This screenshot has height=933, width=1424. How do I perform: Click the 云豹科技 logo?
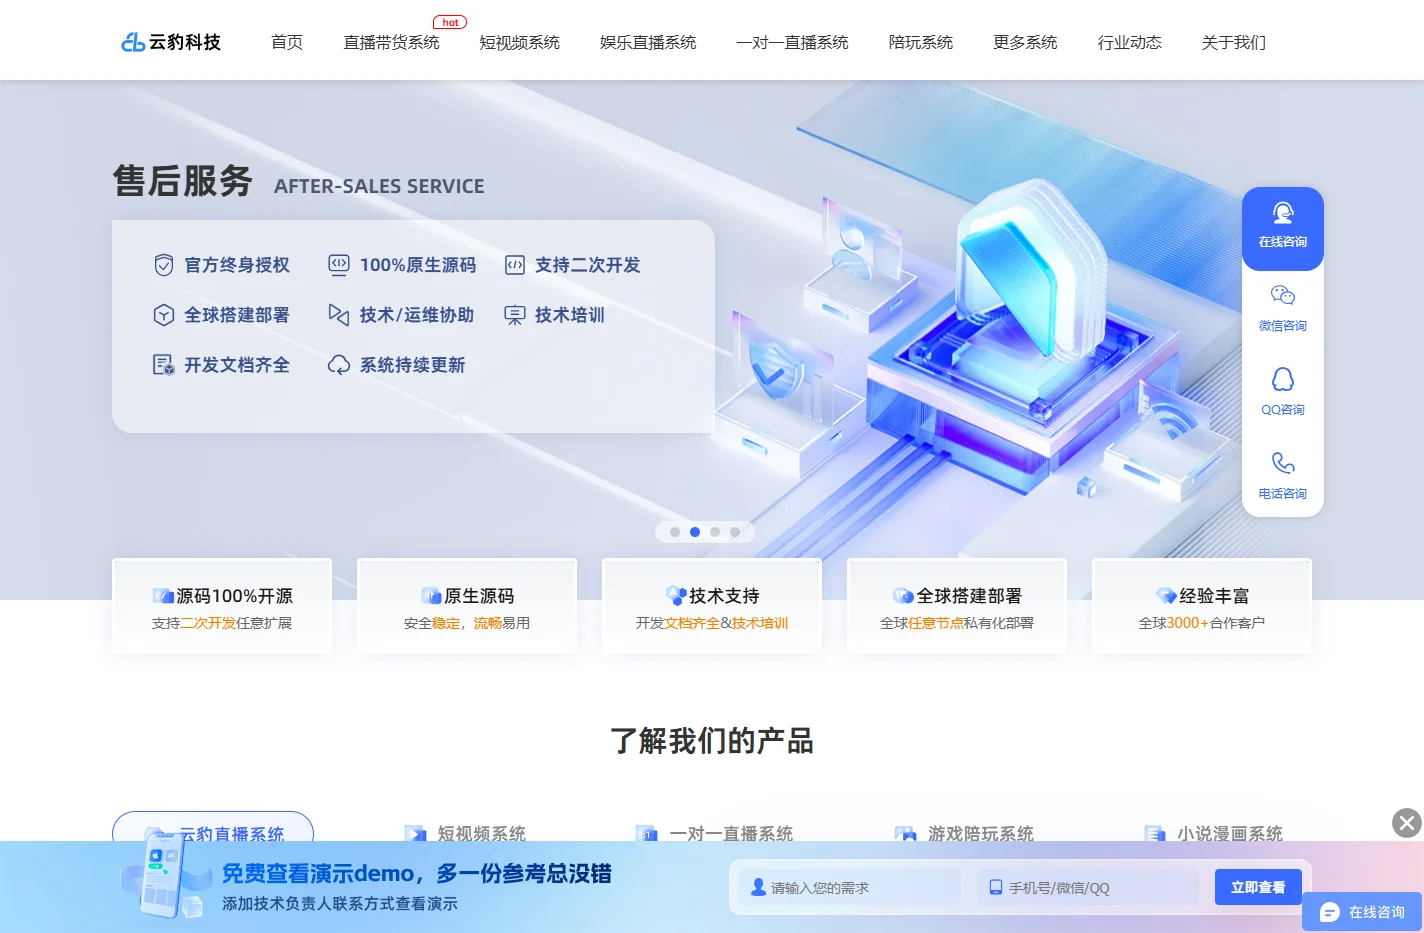[171, 42]
